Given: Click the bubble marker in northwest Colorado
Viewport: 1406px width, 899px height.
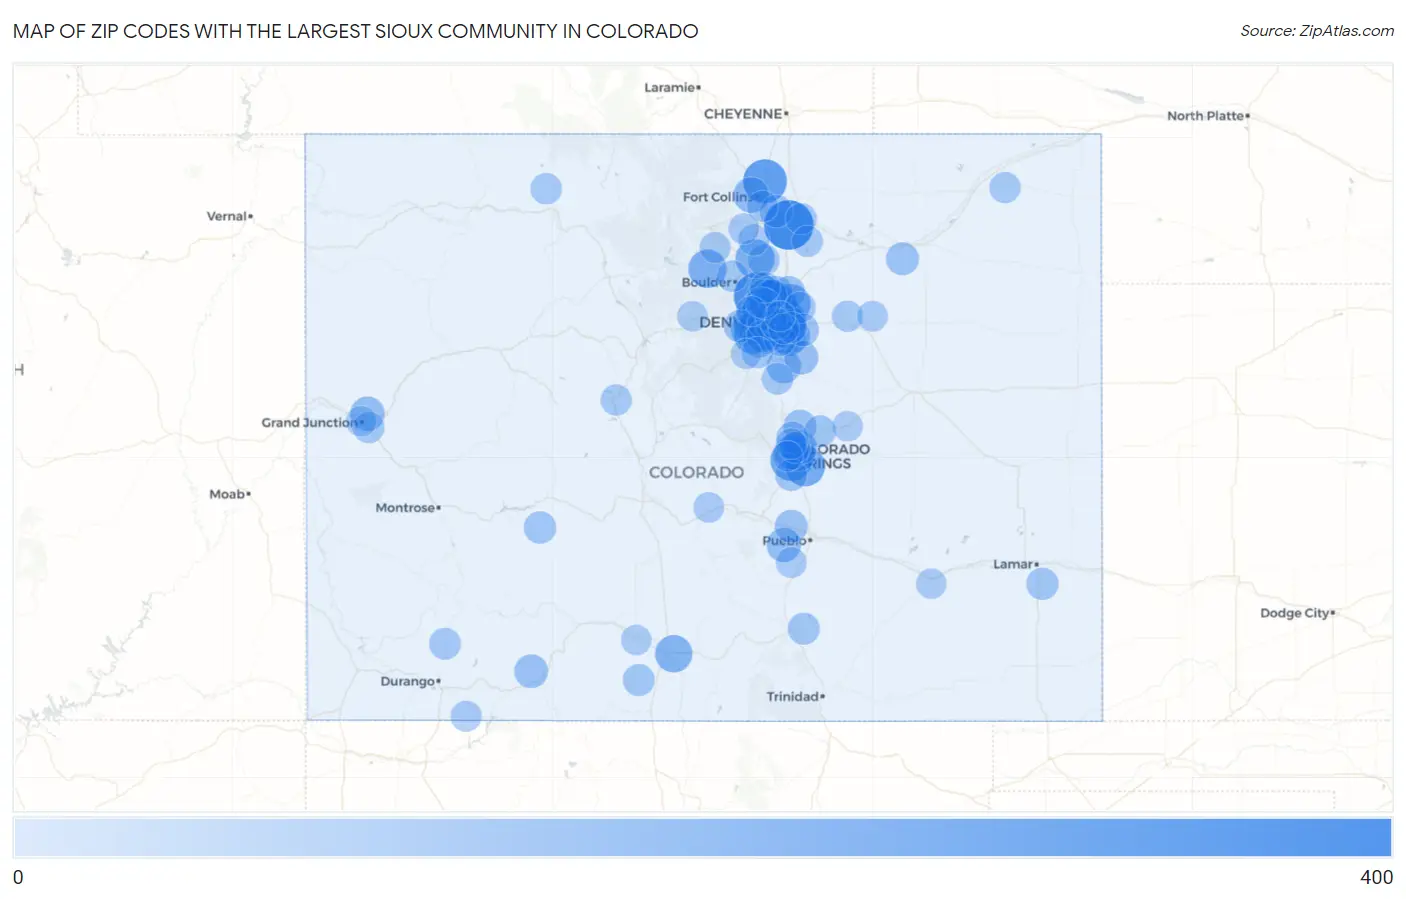Looking at the screenshot, I should tap(546, 188).
